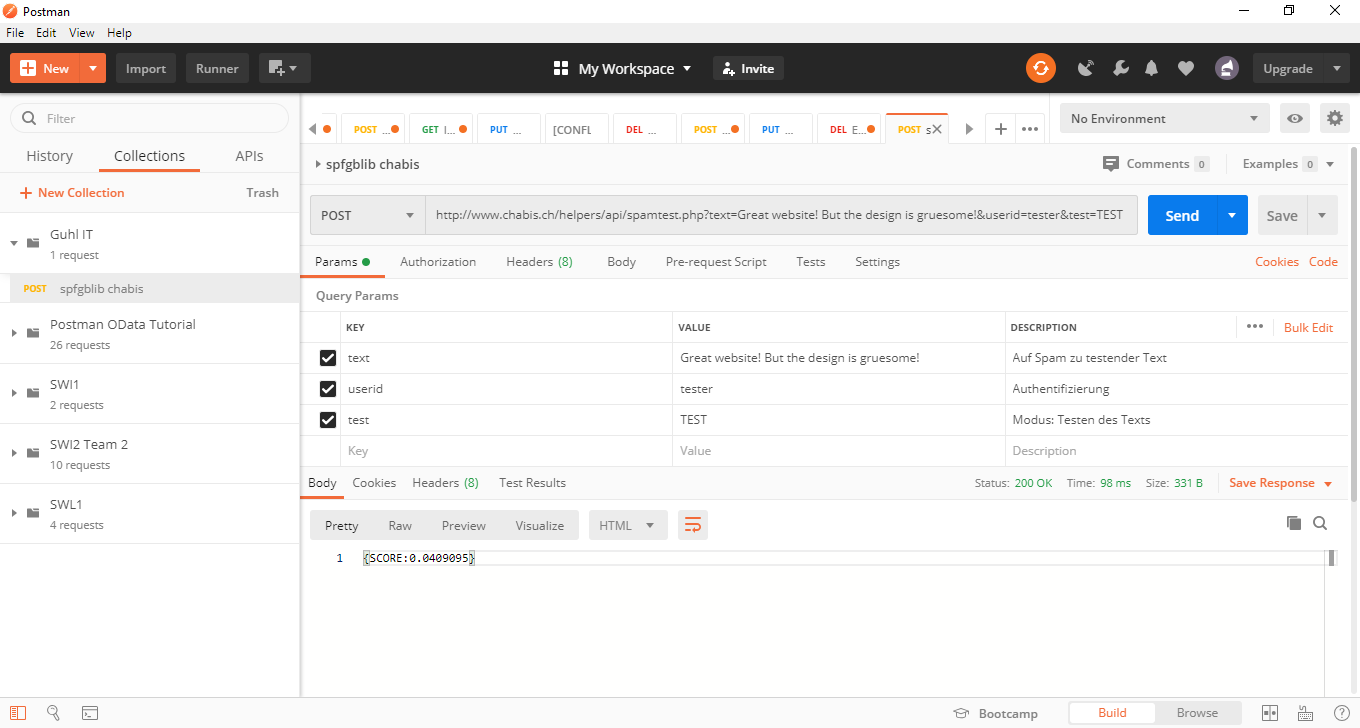Open the response format HTML dropdown

click(x=627, y=525)
